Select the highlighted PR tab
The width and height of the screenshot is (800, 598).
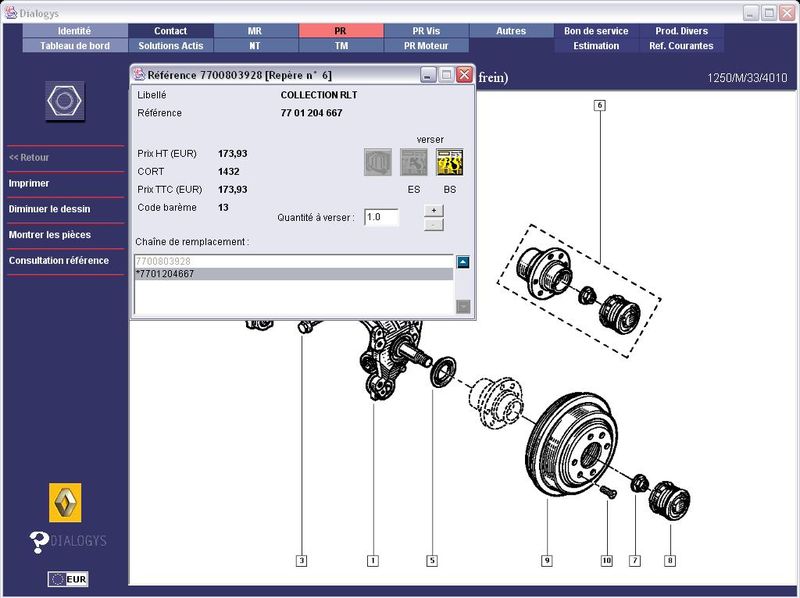tap(341, 31)
